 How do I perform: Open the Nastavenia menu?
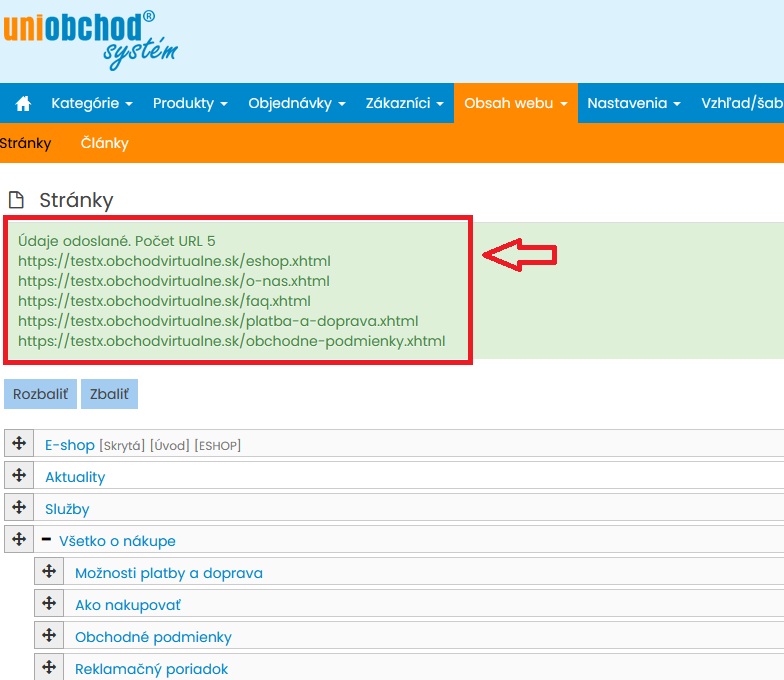pos(633,103)
